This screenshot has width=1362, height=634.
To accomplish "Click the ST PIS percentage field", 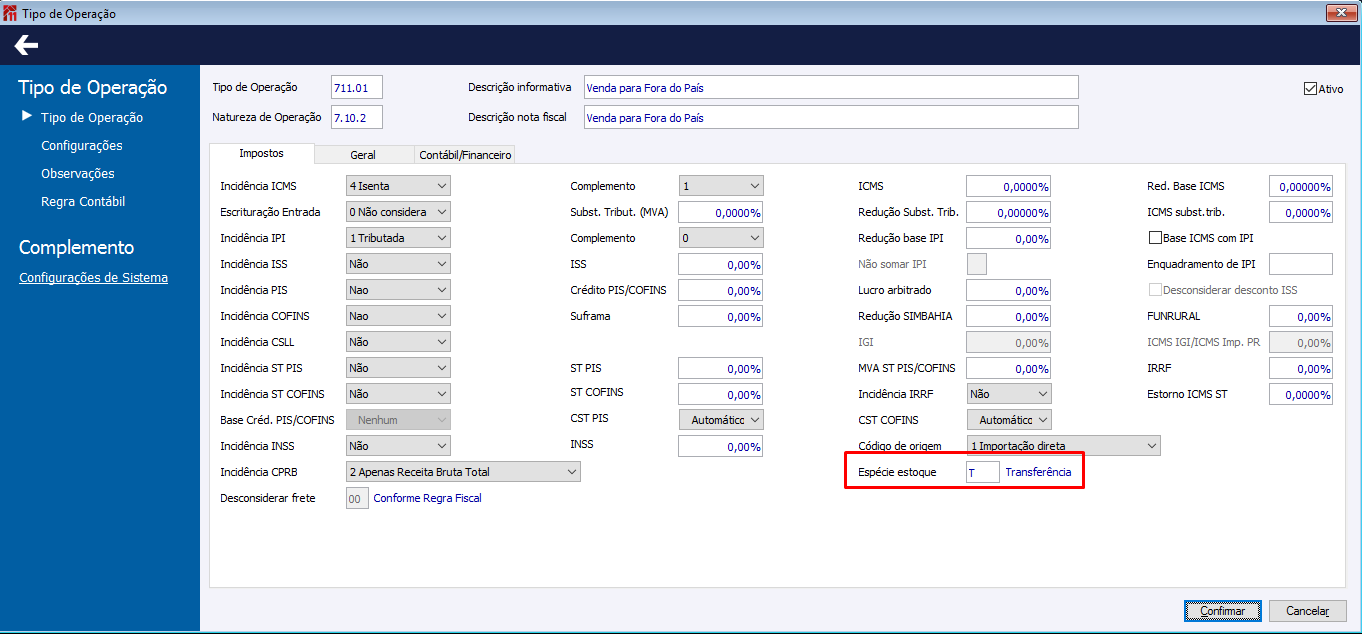I will 721,368.
